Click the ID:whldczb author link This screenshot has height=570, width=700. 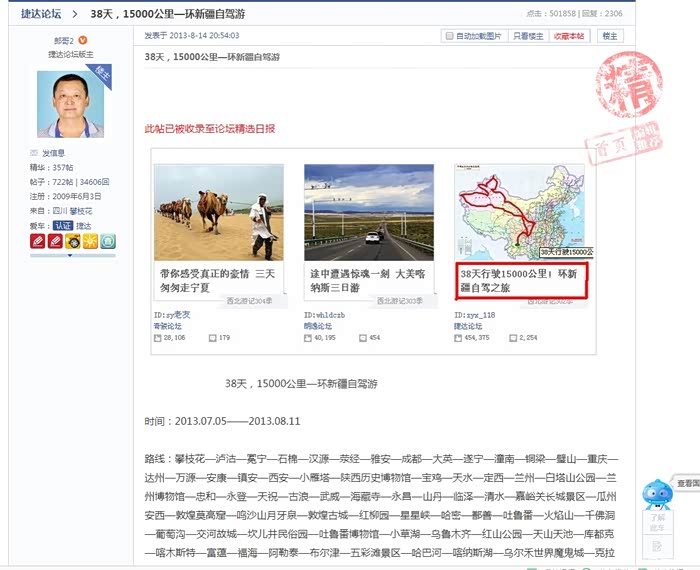coord(324,315)
